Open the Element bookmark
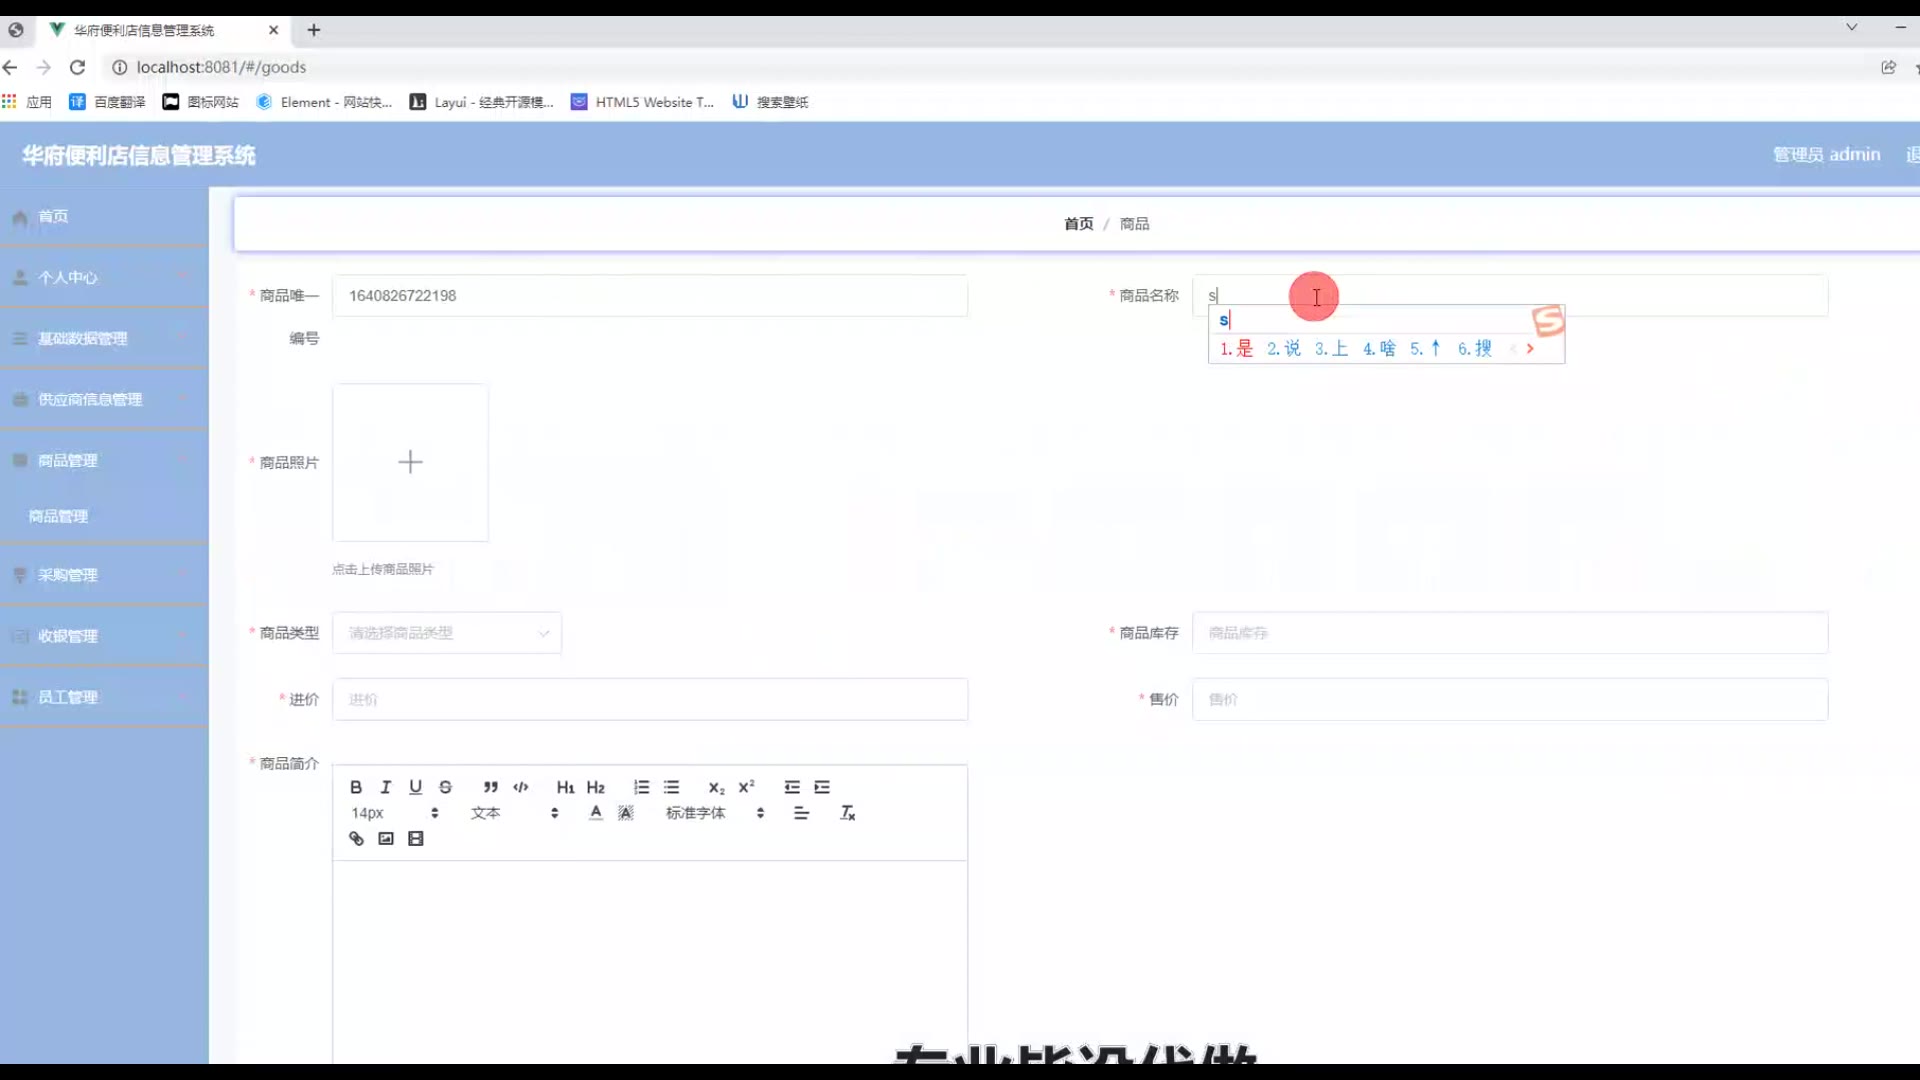Viewport: 1920px width, 1080px height. [x=324, y=102]
